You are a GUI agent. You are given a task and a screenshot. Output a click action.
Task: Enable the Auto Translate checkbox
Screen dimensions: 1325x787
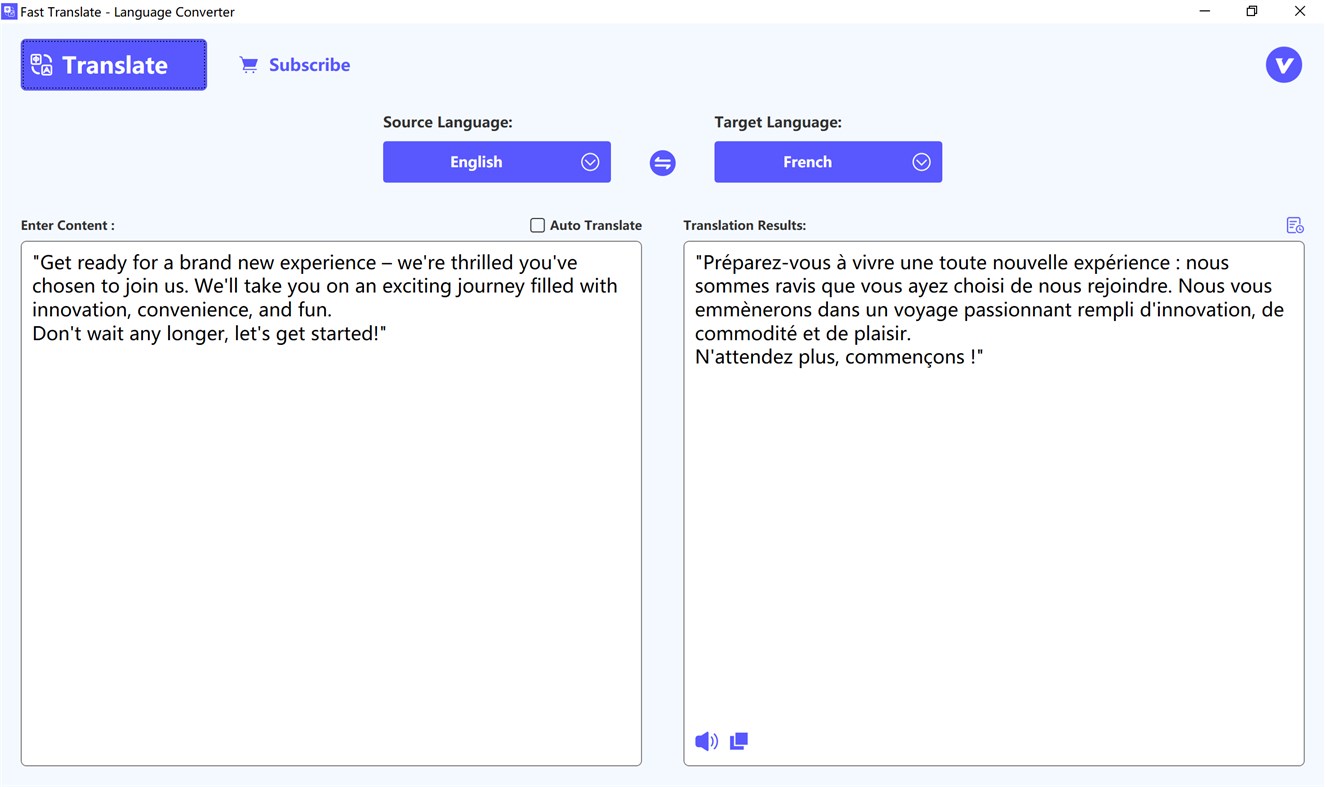click(x=537, y=225)
